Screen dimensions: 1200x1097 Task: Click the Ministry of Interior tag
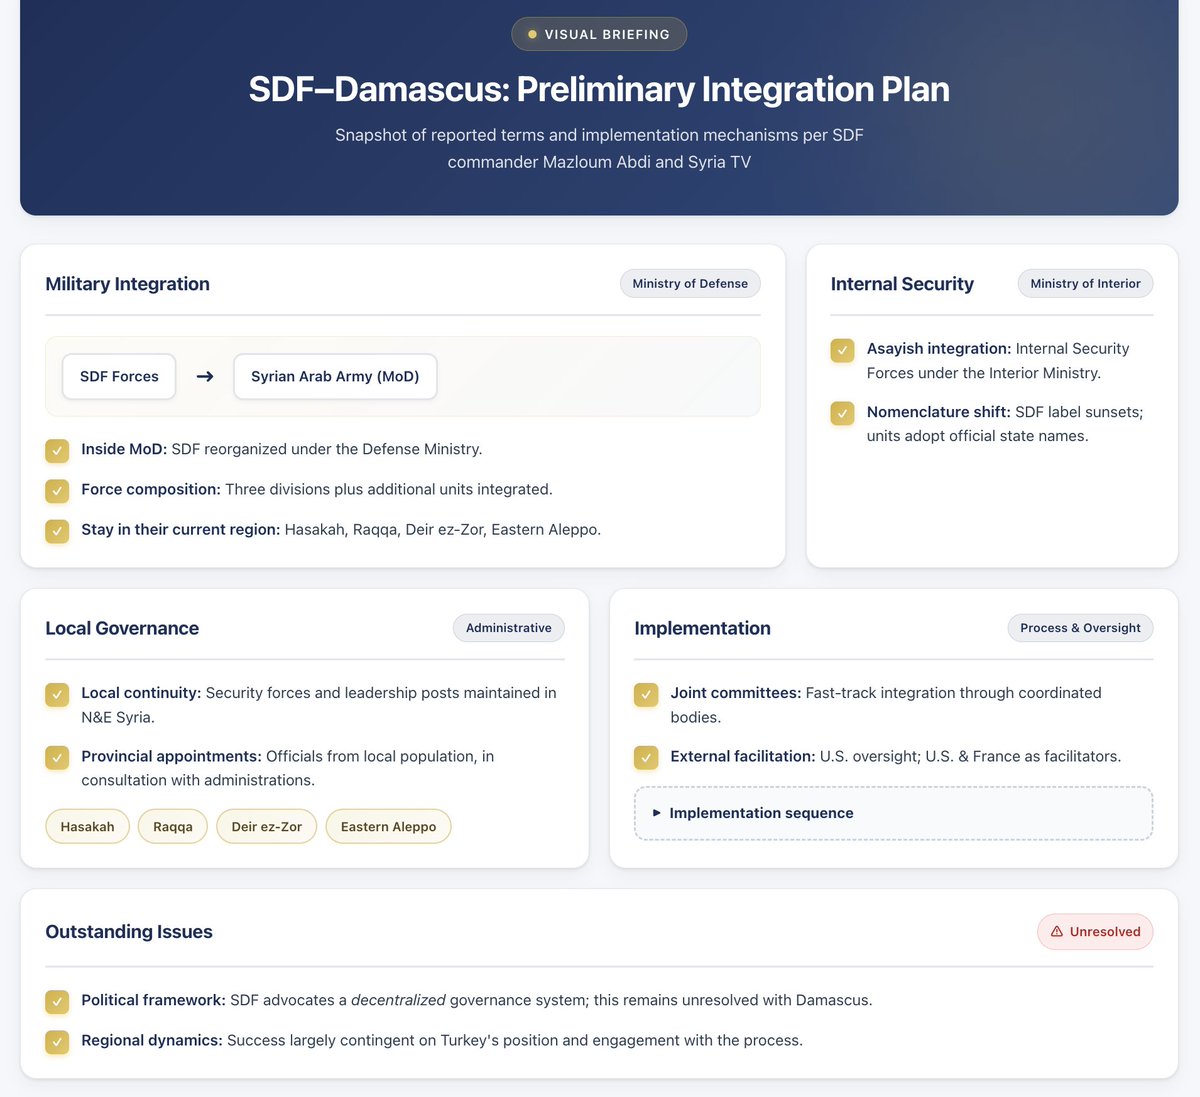[1085, 284]
